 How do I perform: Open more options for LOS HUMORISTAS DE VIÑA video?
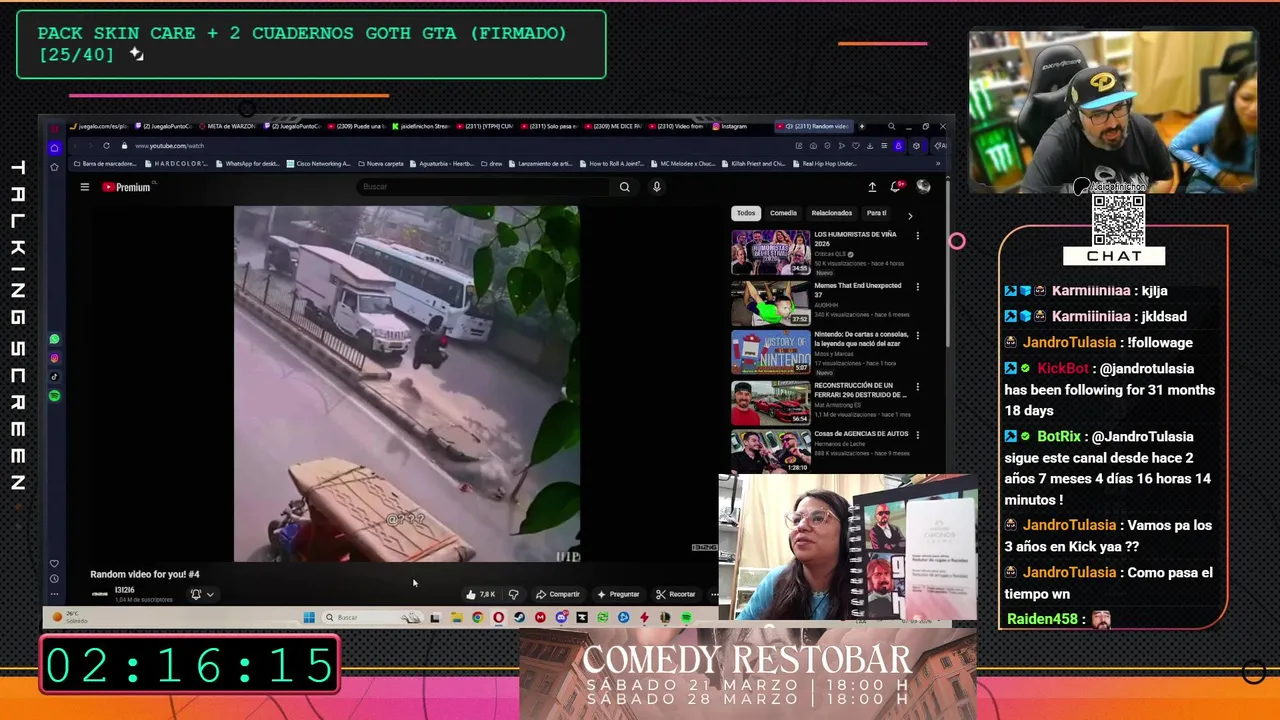pos(918,237)
